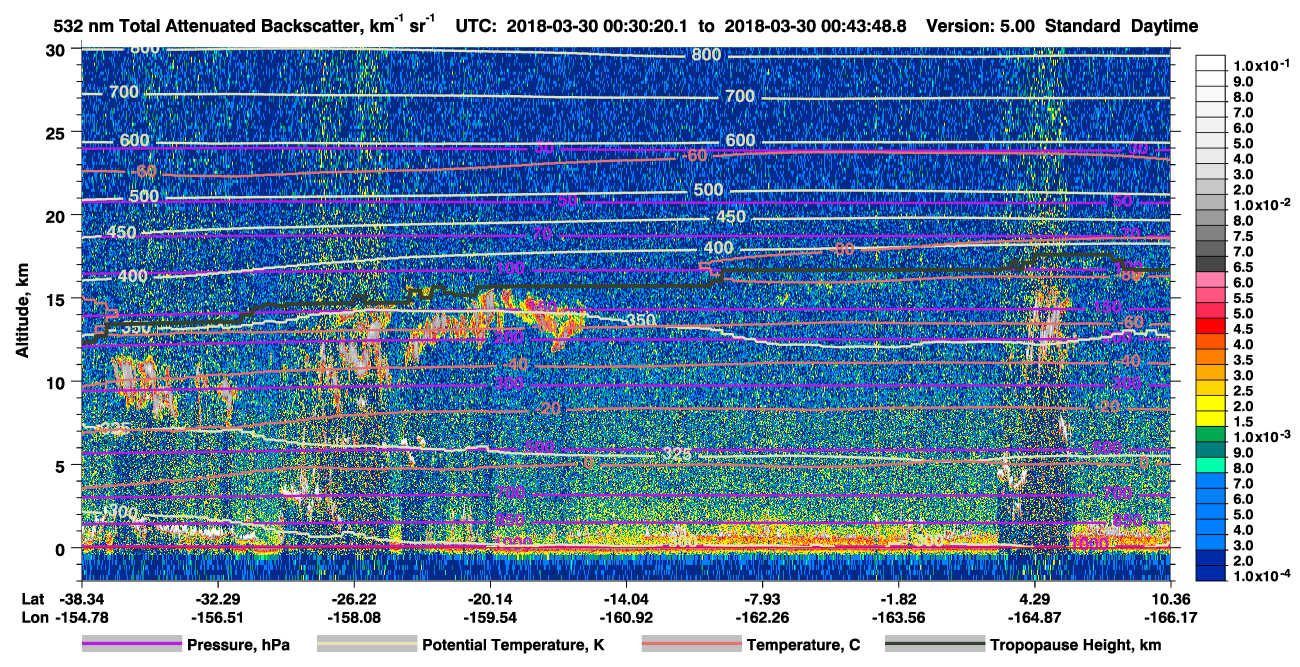Click longitude value -156.51
The width and height of the screenshot is (1300, 667).
coord(216,617)
